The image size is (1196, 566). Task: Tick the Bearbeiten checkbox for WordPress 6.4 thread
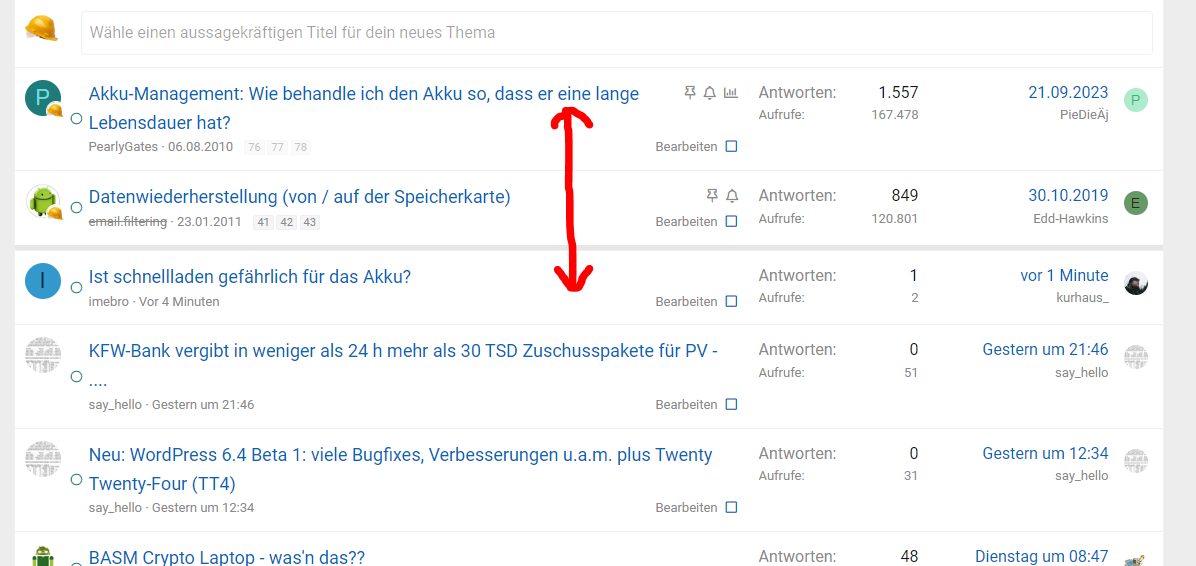click(x=731, y=507)
